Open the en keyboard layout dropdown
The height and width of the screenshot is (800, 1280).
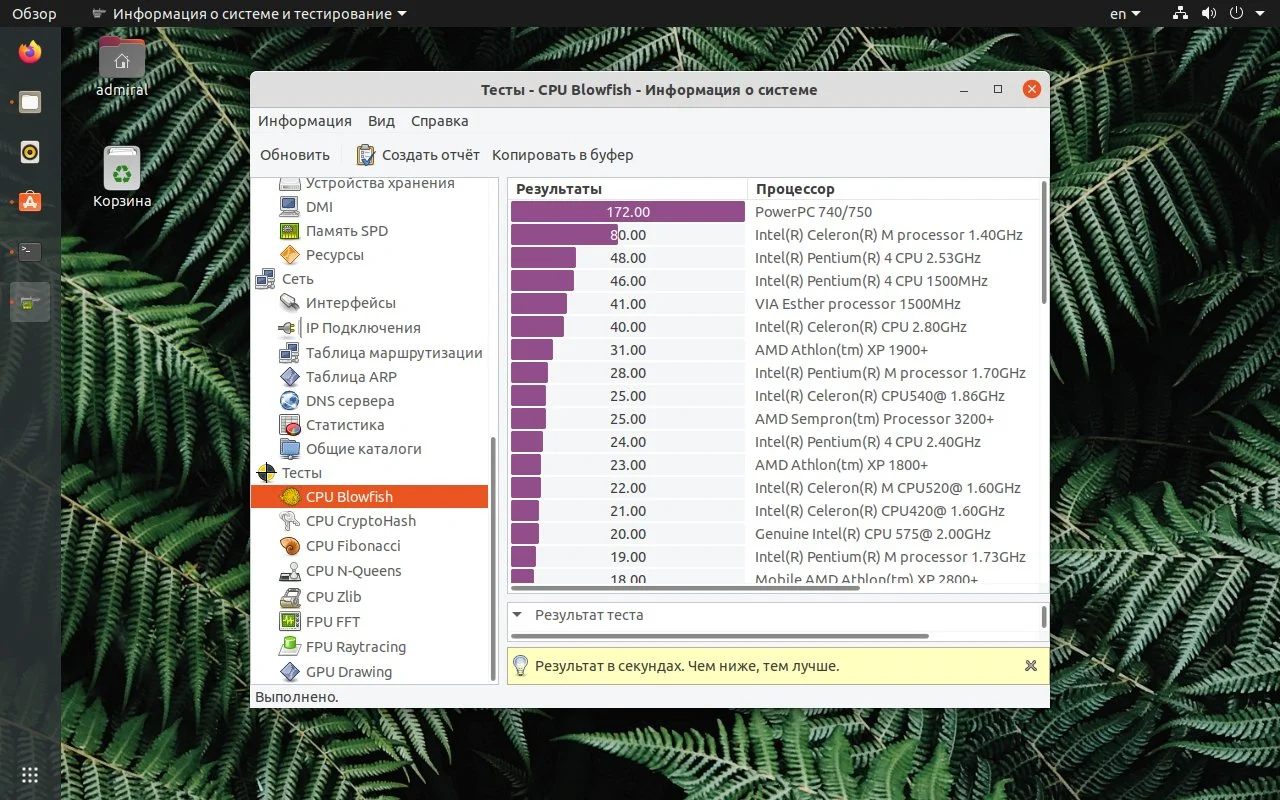tap(1125, 14)
